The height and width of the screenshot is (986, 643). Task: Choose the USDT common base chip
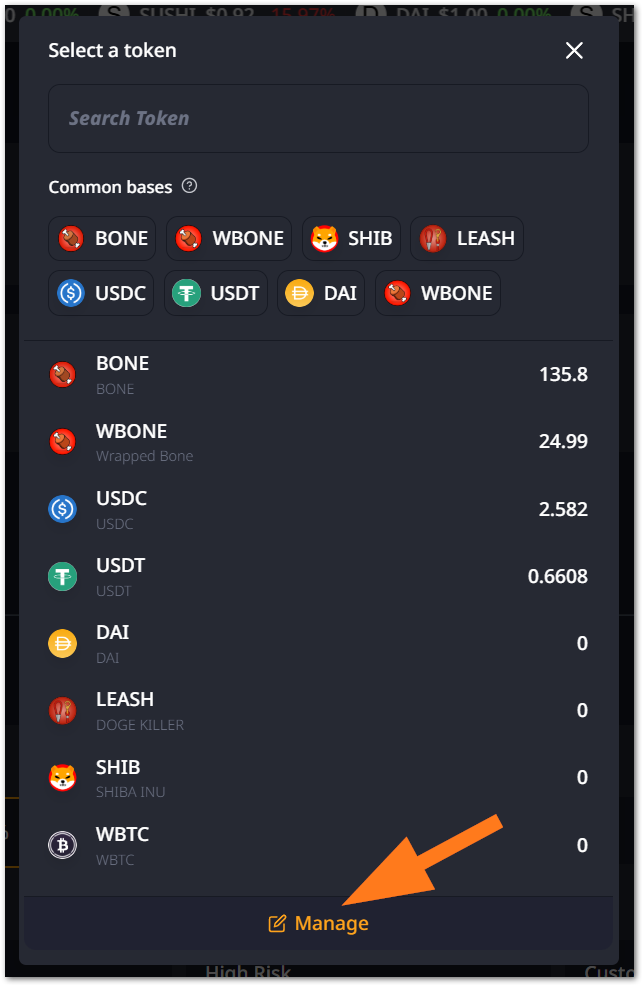click(x=216, y=293)
